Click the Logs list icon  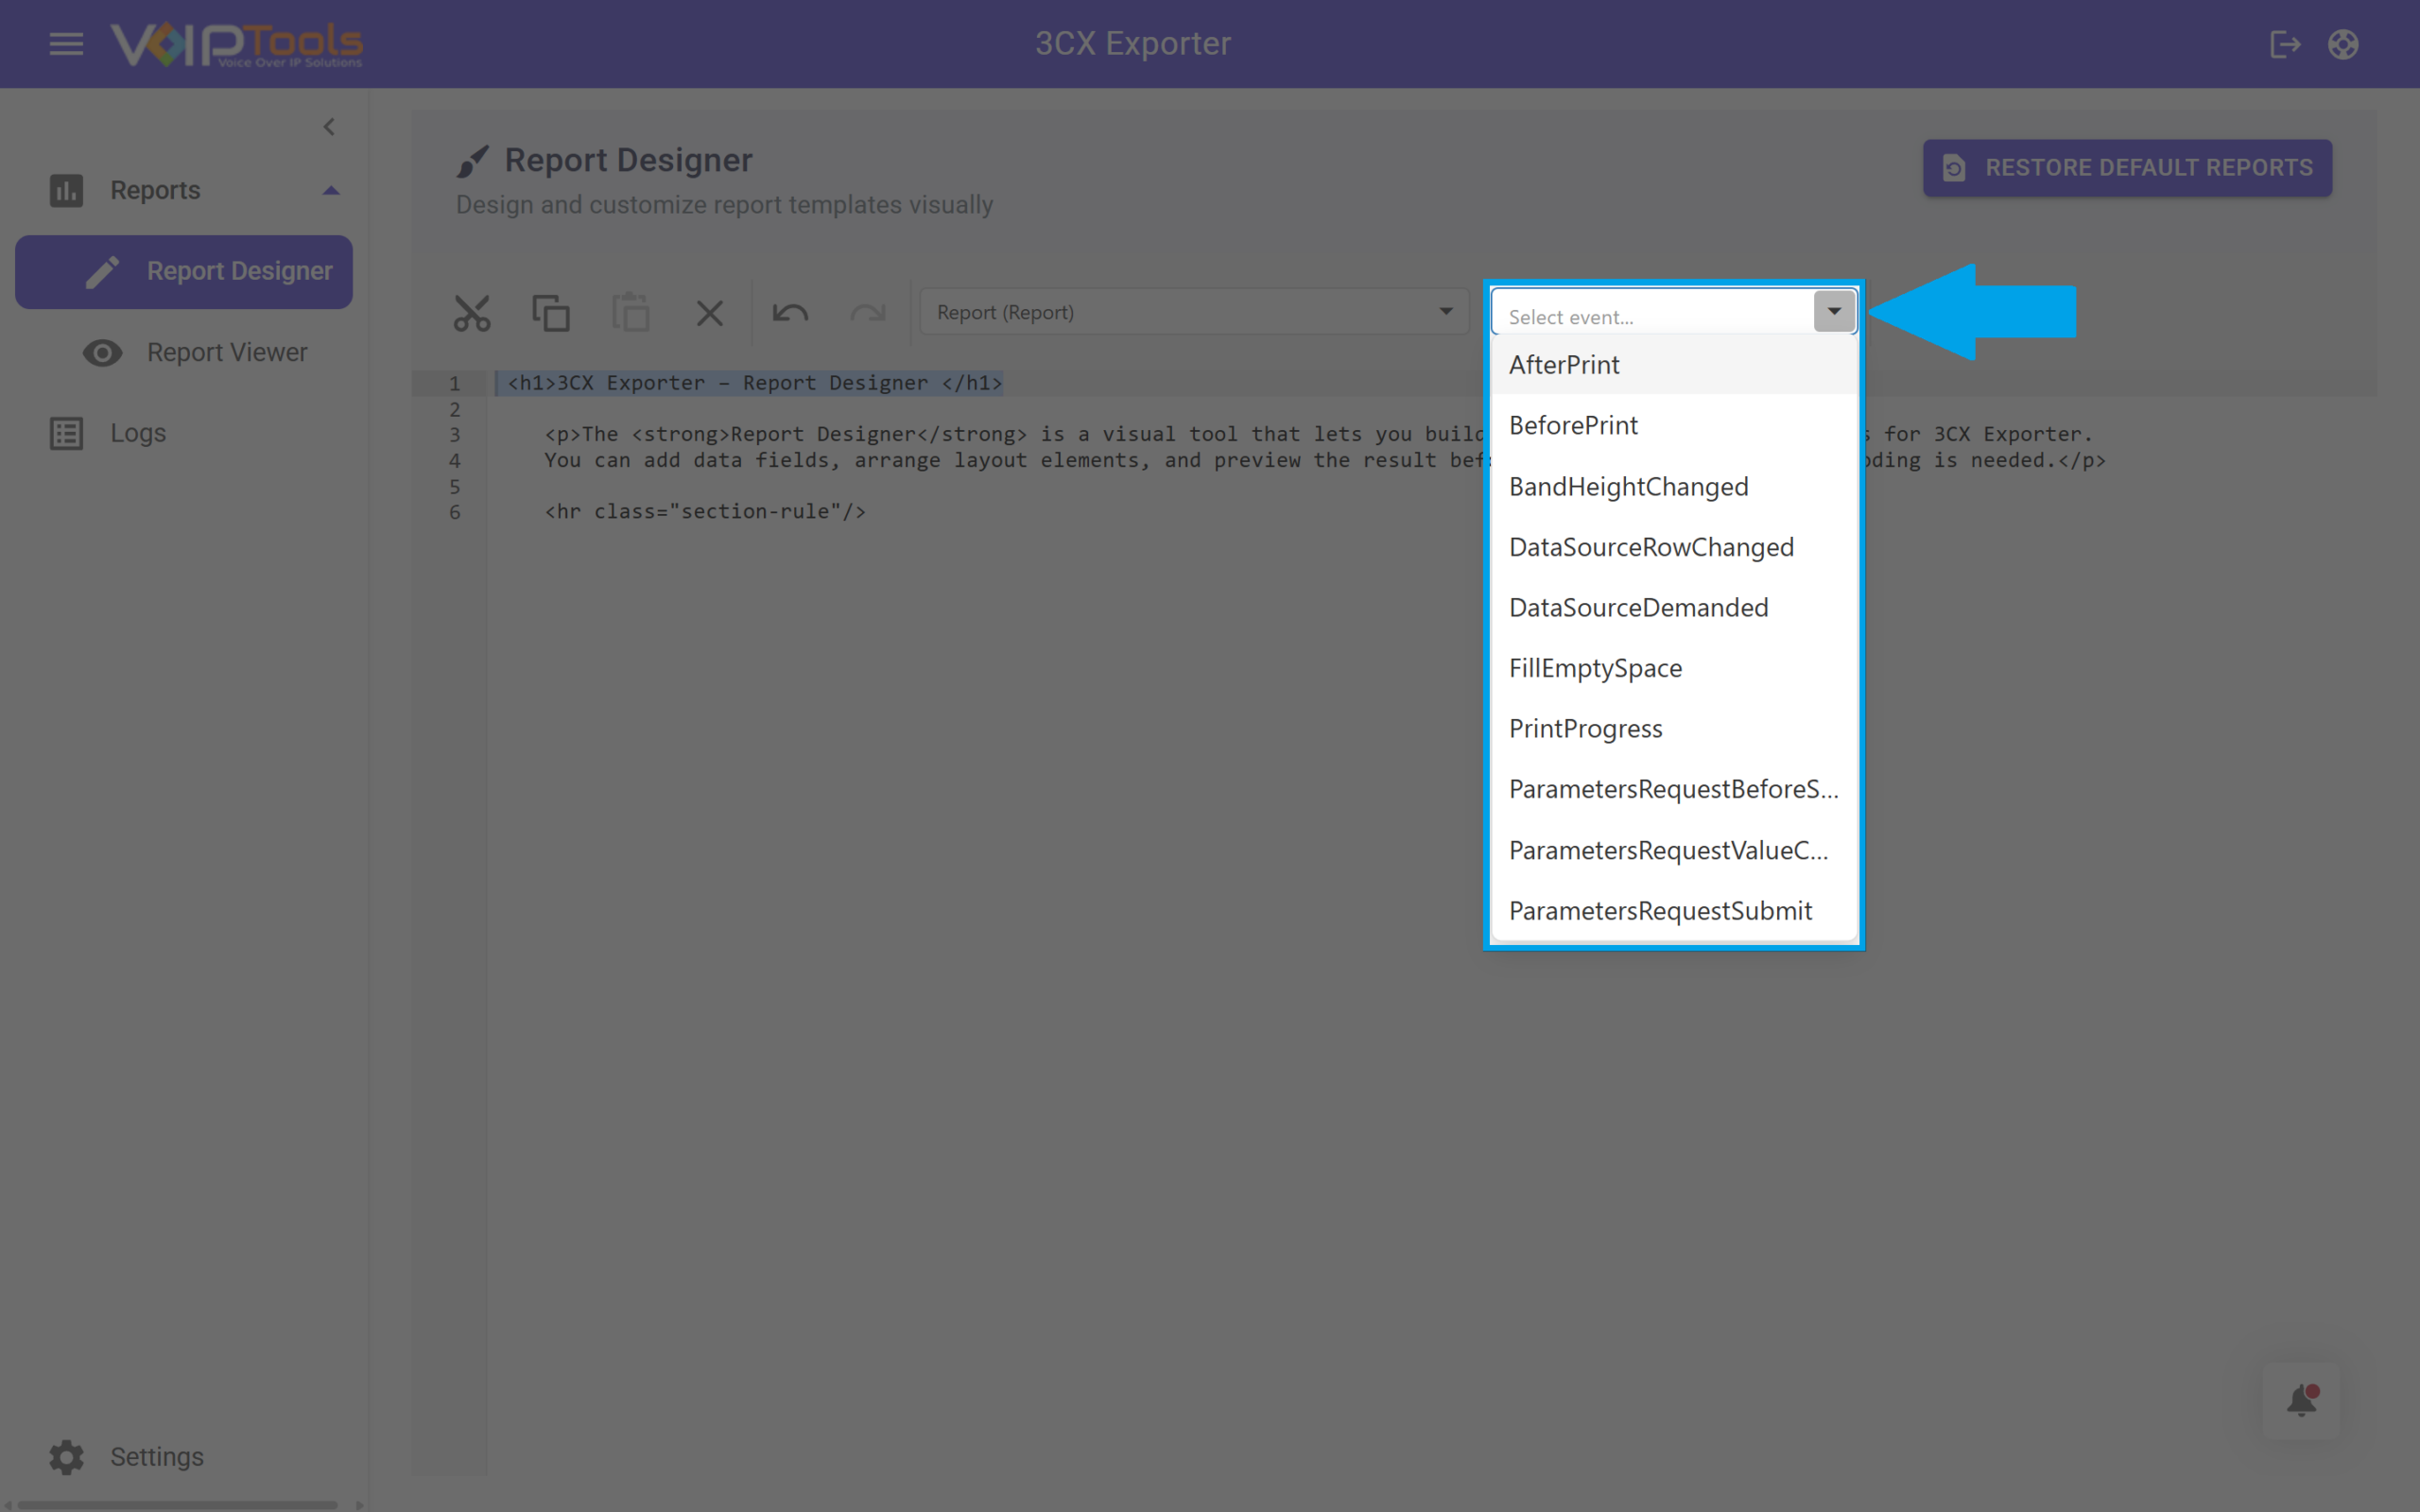(x=67, y=433)
